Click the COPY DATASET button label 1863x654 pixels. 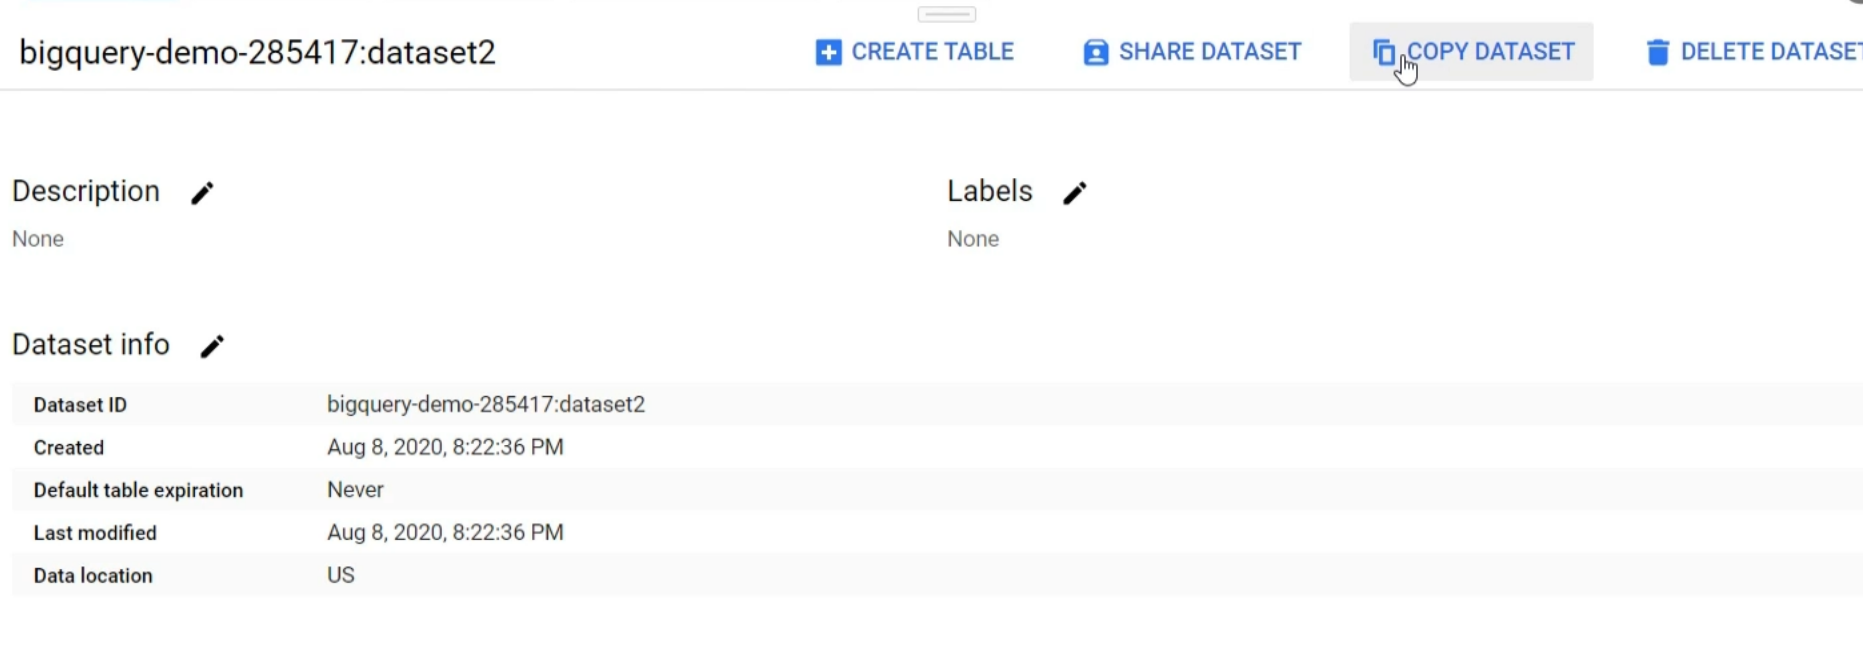(x=1490, y=52)
